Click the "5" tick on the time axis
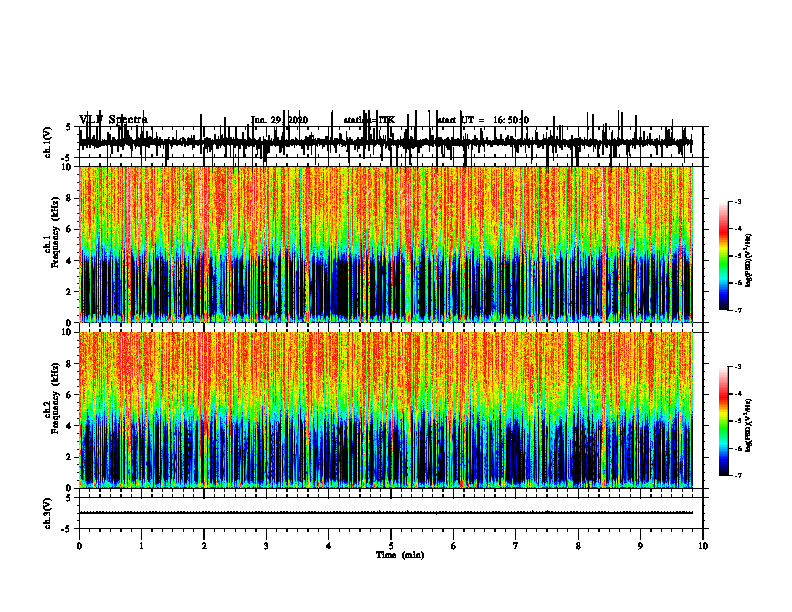 click(x=391, y=546)
